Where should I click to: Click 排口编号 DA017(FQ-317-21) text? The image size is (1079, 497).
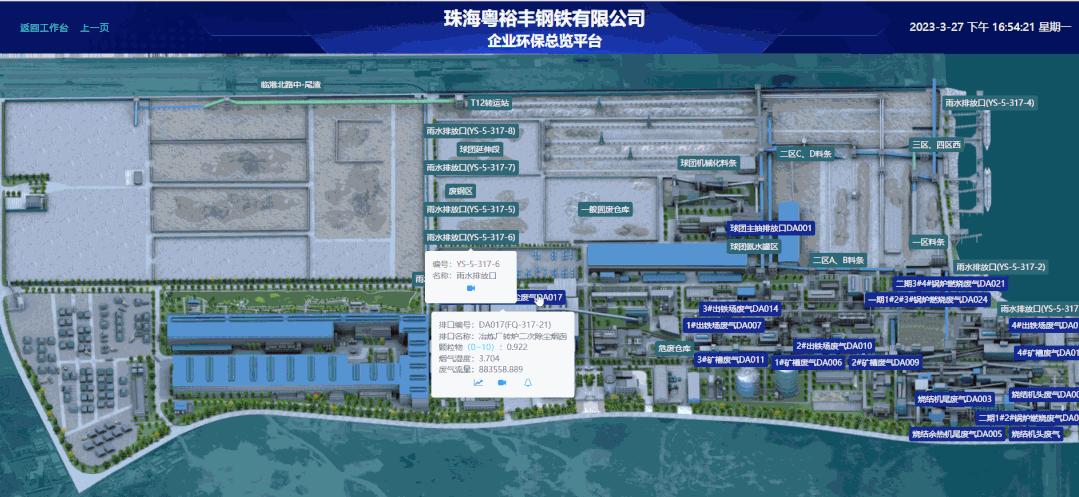(495, 325)
